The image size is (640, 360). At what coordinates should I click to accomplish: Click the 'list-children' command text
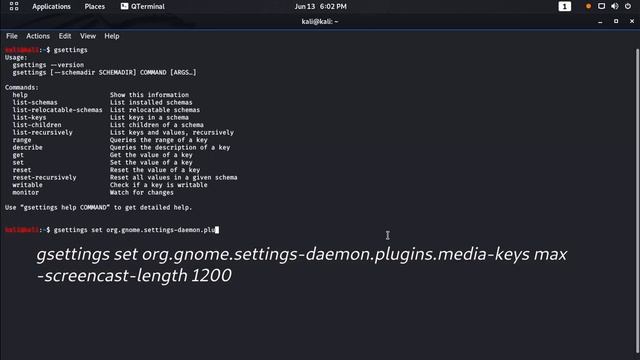[37, 125]
